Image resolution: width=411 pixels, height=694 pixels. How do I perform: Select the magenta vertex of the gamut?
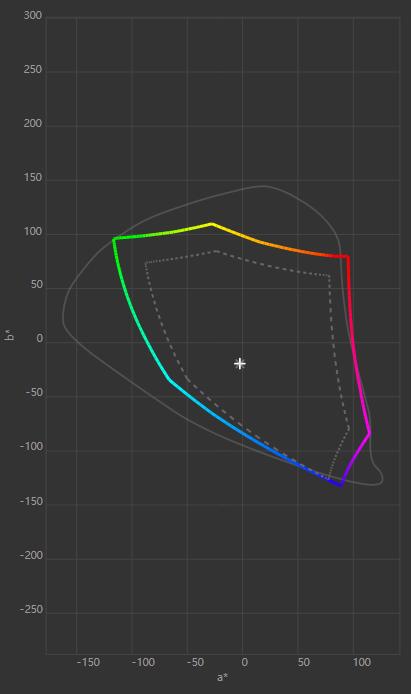coord(369,434)
